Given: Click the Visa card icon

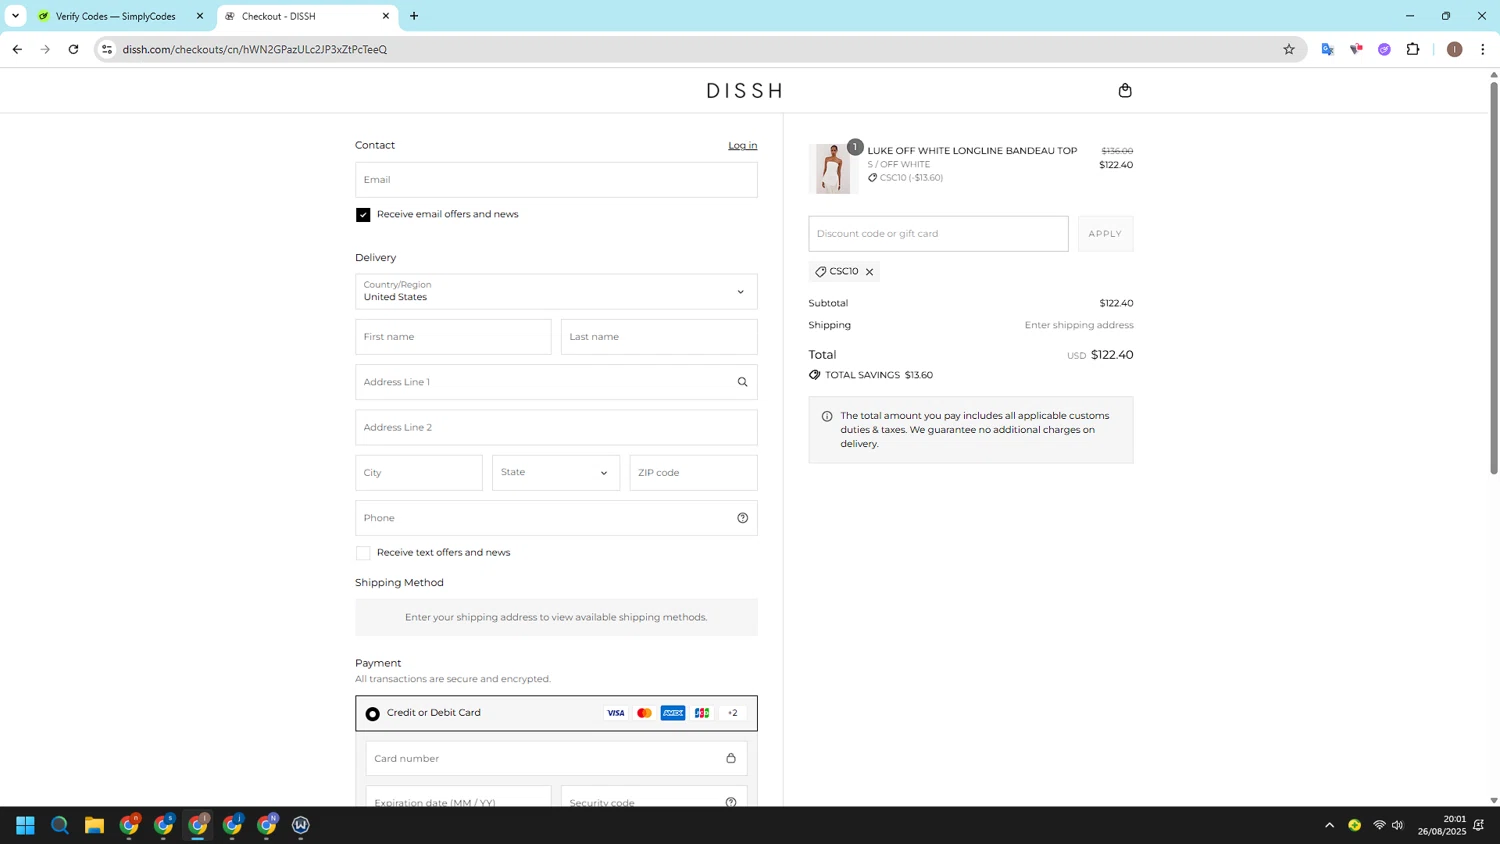Looking at the screenshot, I should pos(616,713).
